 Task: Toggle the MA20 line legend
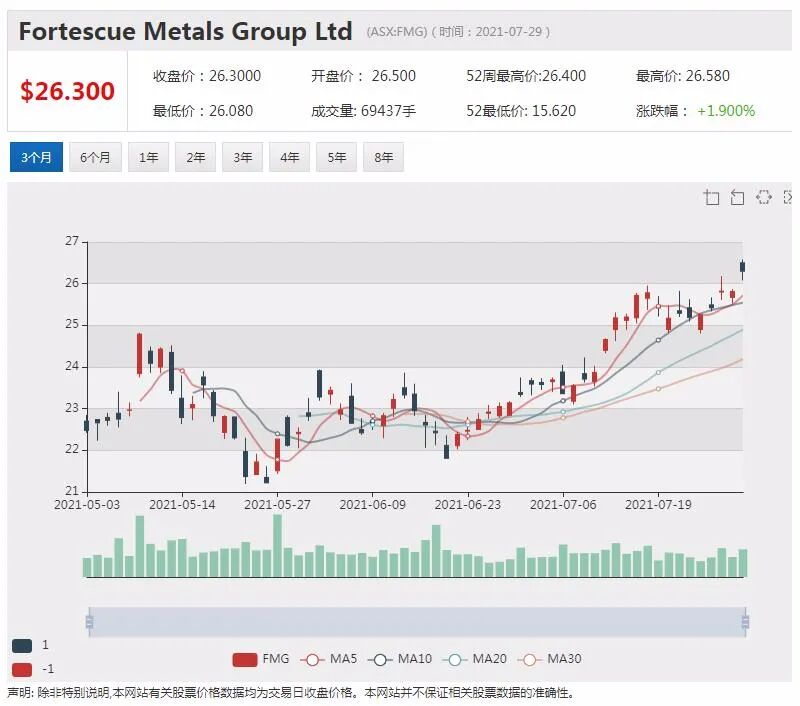pos(474,659)
